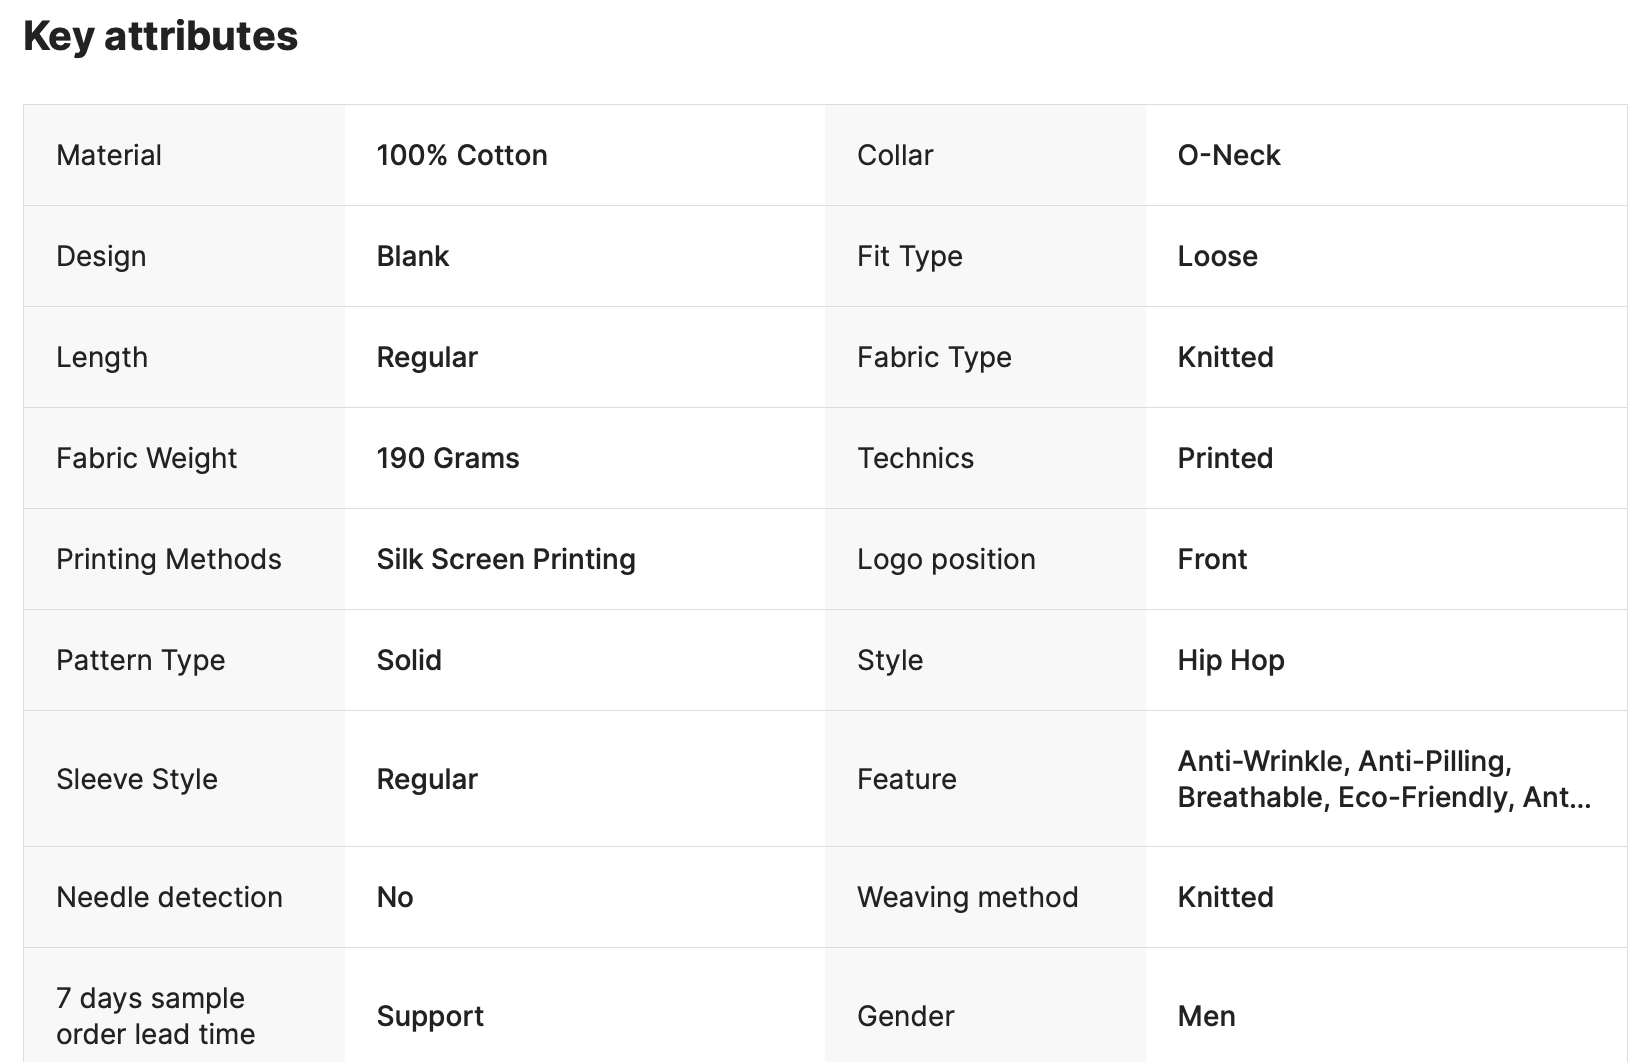1634x1062 pixels.
Task: Select the Weaving method label
Action: (967, 897)
